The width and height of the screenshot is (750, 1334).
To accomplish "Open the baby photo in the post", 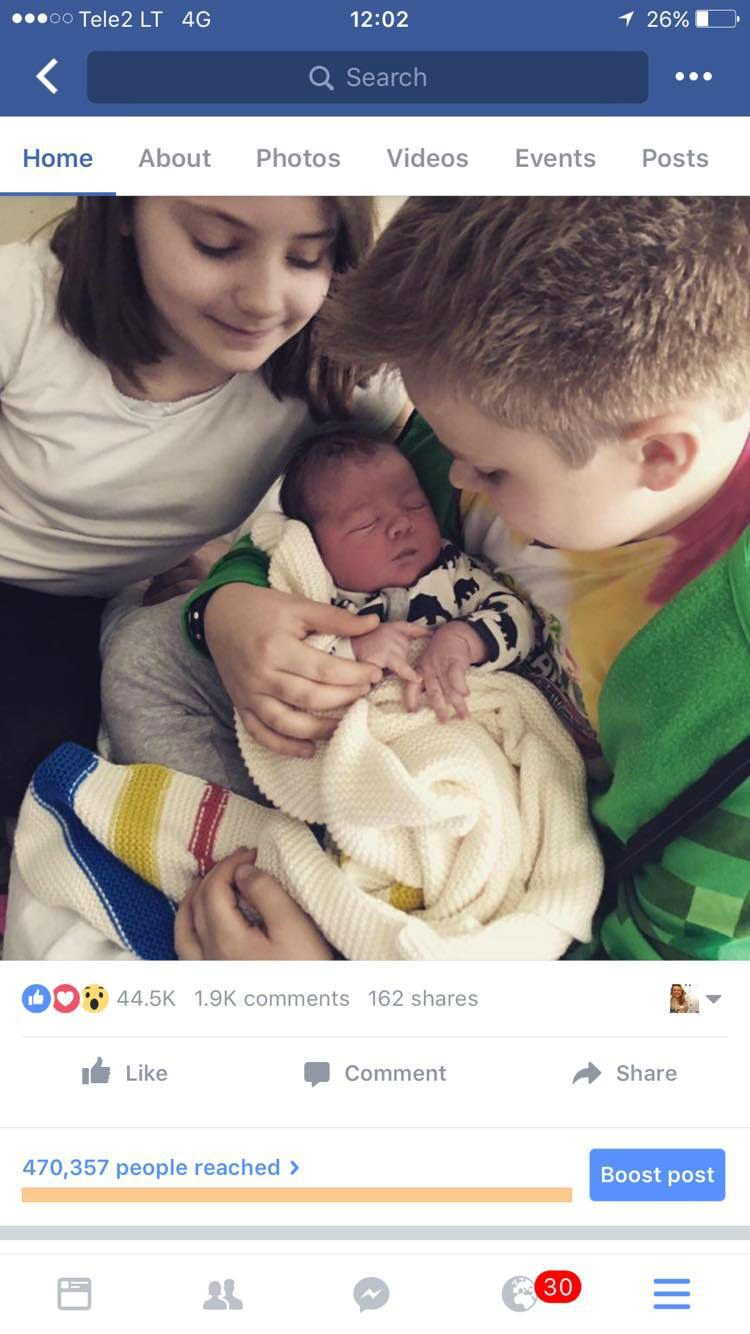I will coord(375,578).
